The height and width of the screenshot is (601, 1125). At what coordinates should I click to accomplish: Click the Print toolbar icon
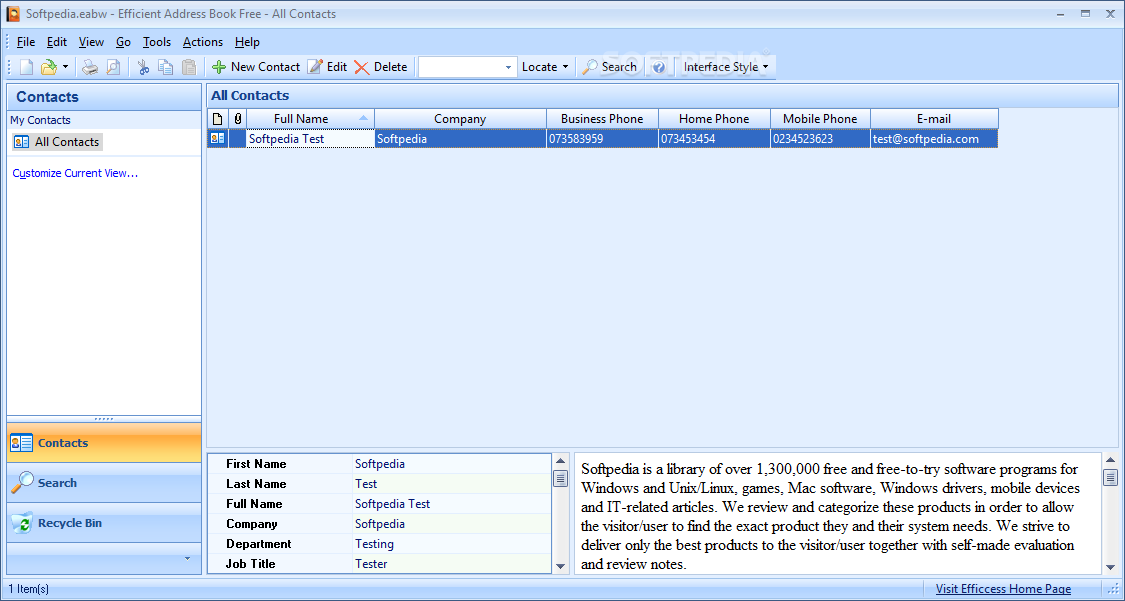90,67
